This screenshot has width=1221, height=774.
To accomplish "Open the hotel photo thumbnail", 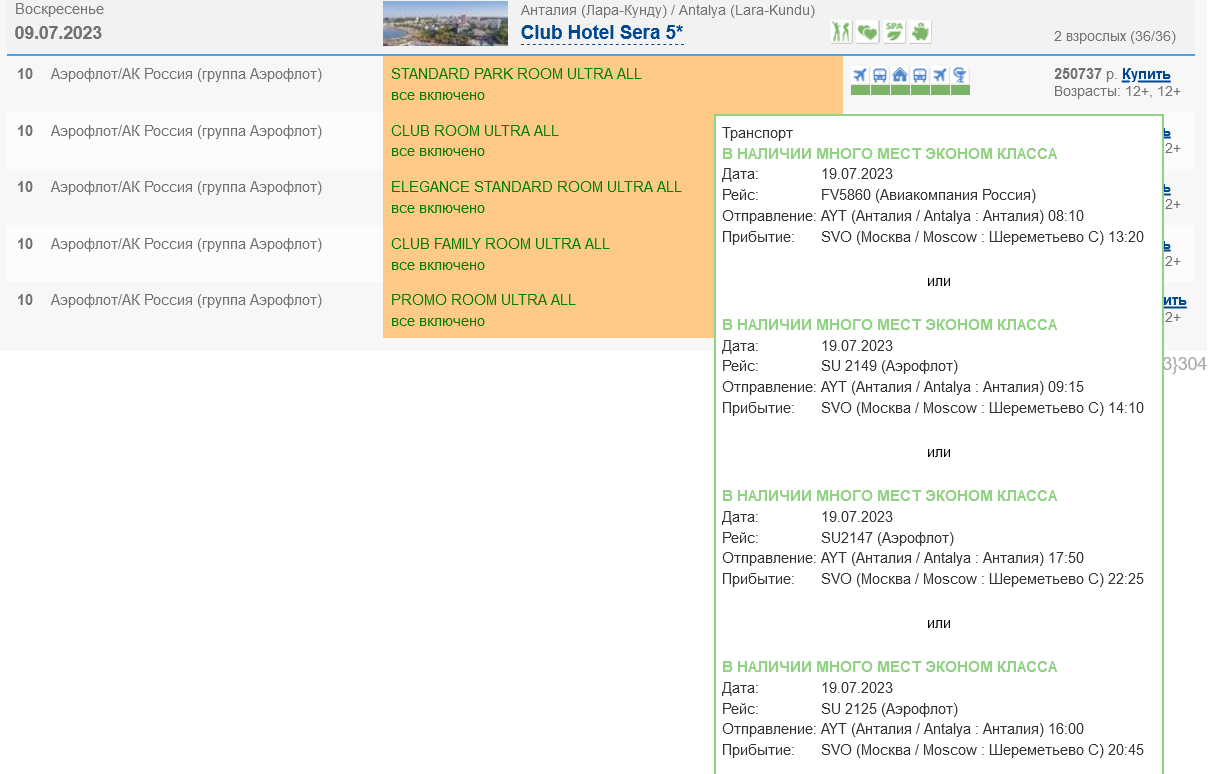I will [444, 24].
